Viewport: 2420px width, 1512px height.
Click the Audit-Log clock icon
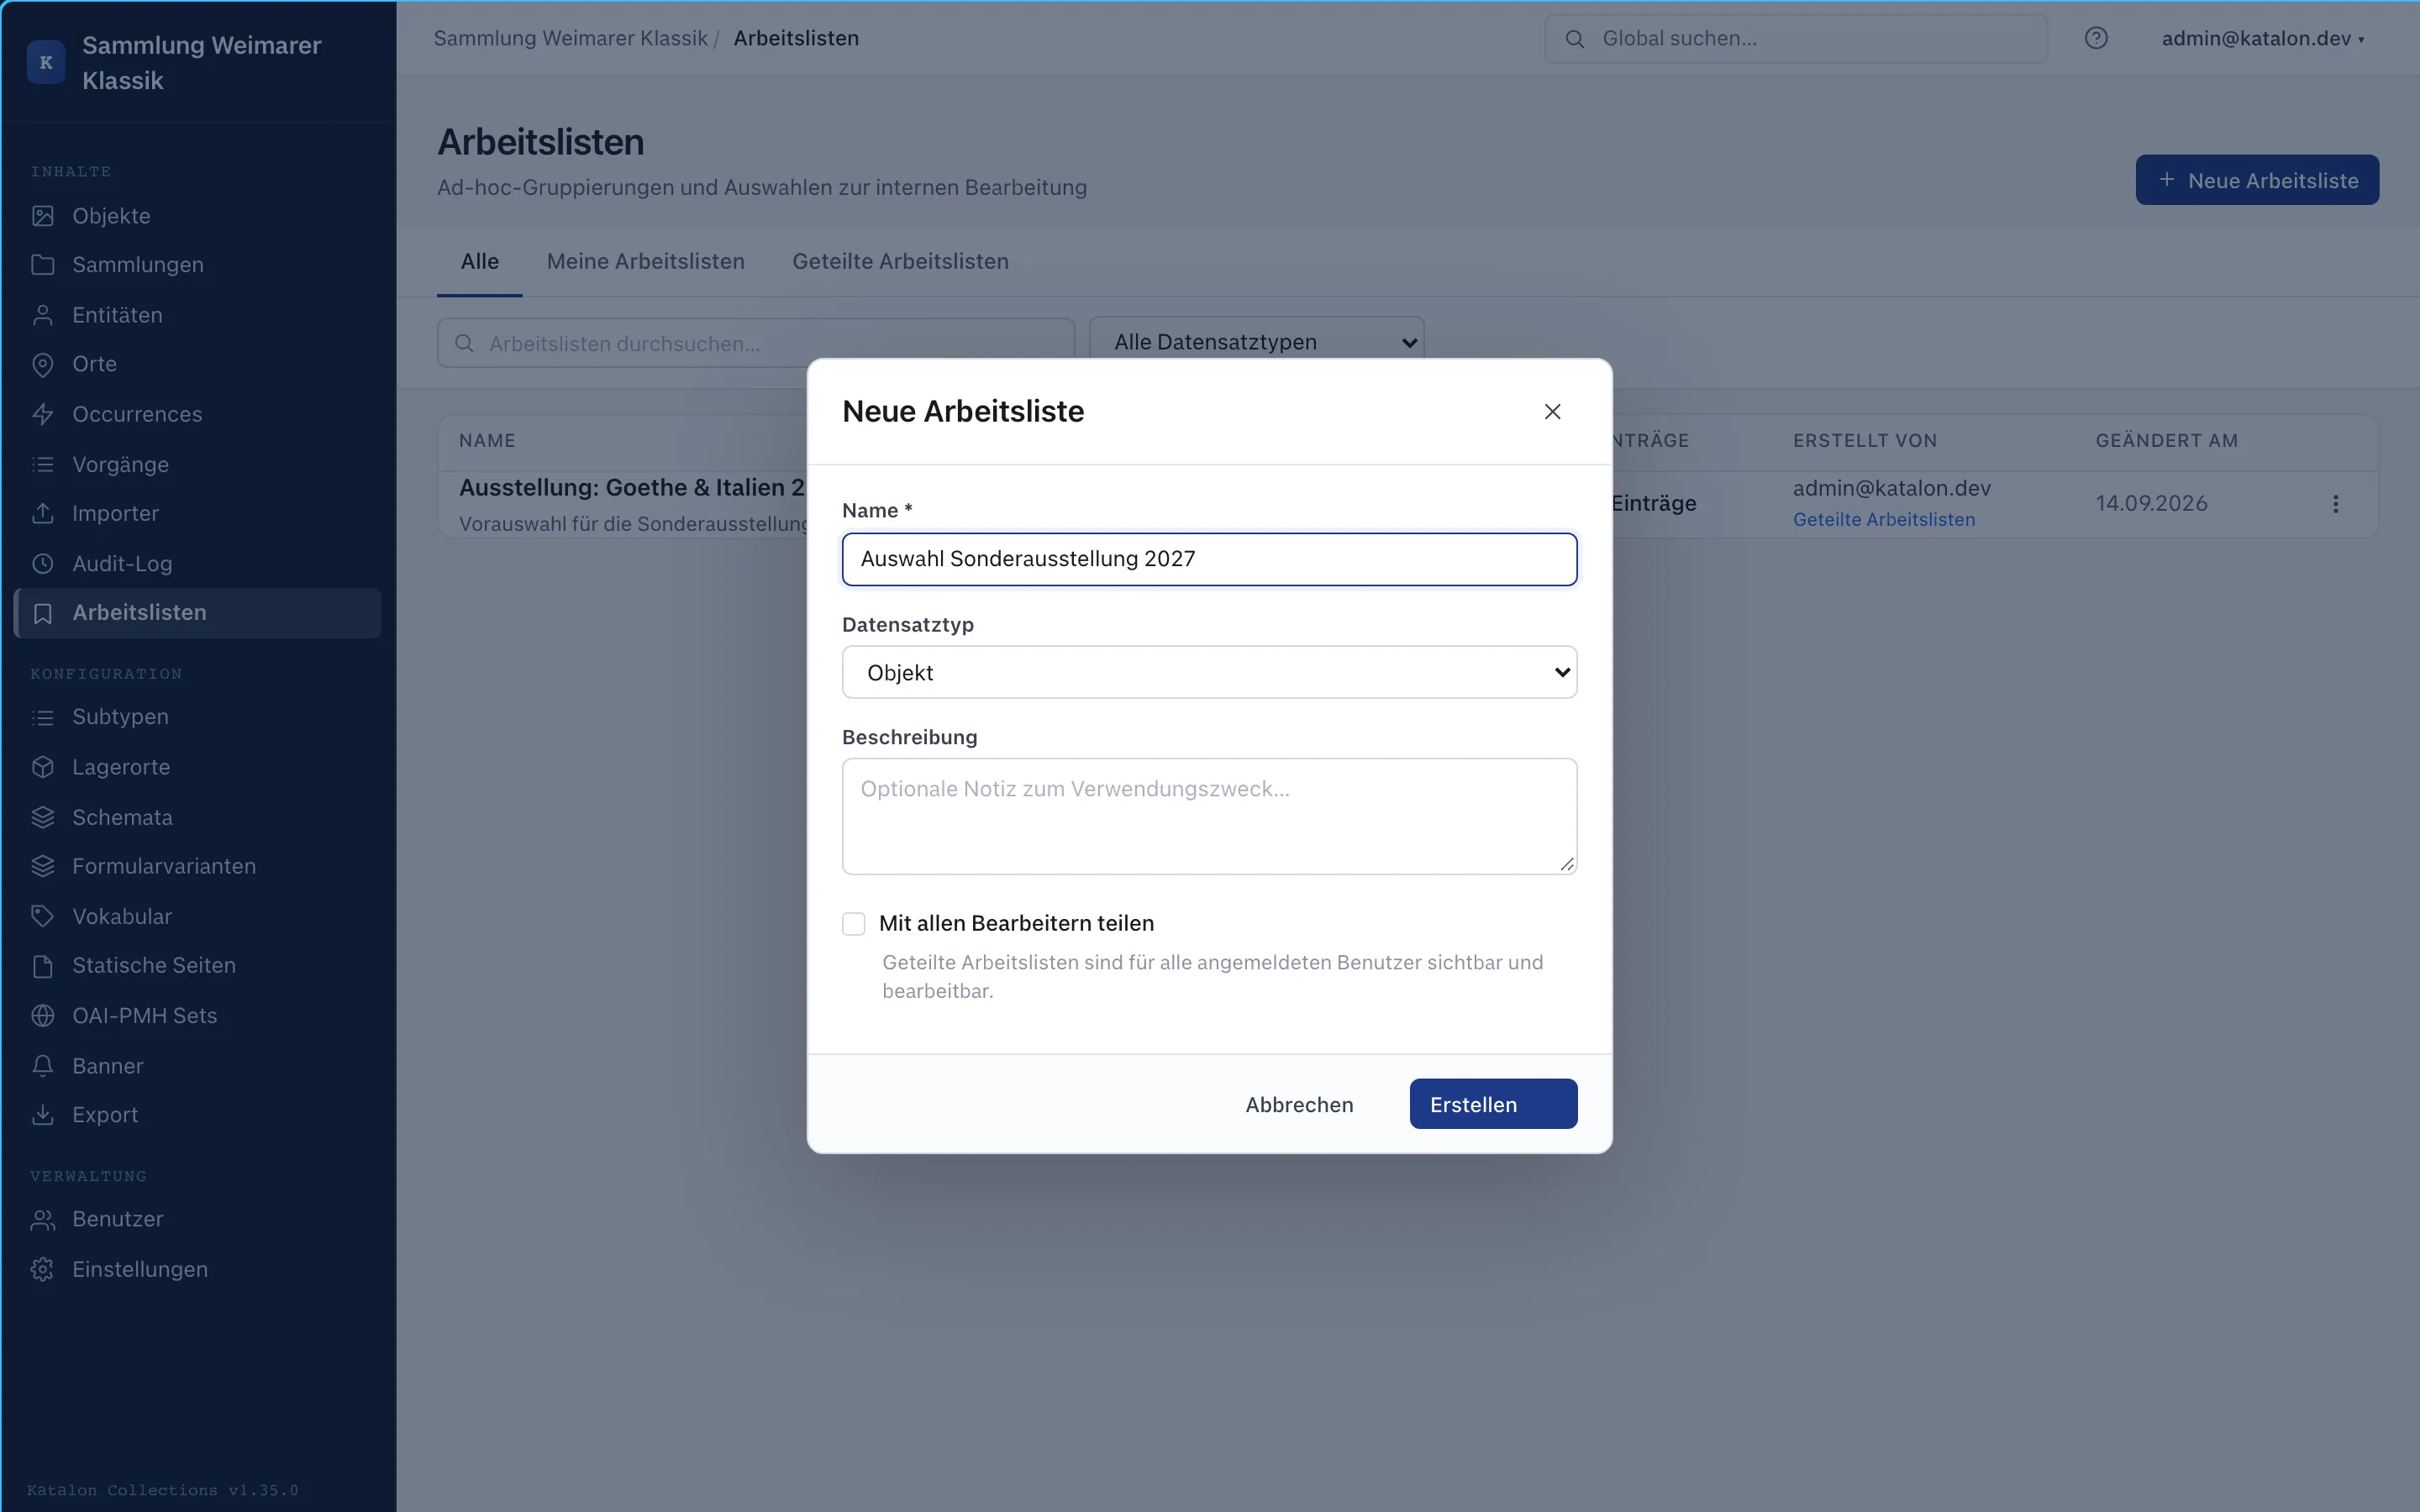click(x=42, y=563)
